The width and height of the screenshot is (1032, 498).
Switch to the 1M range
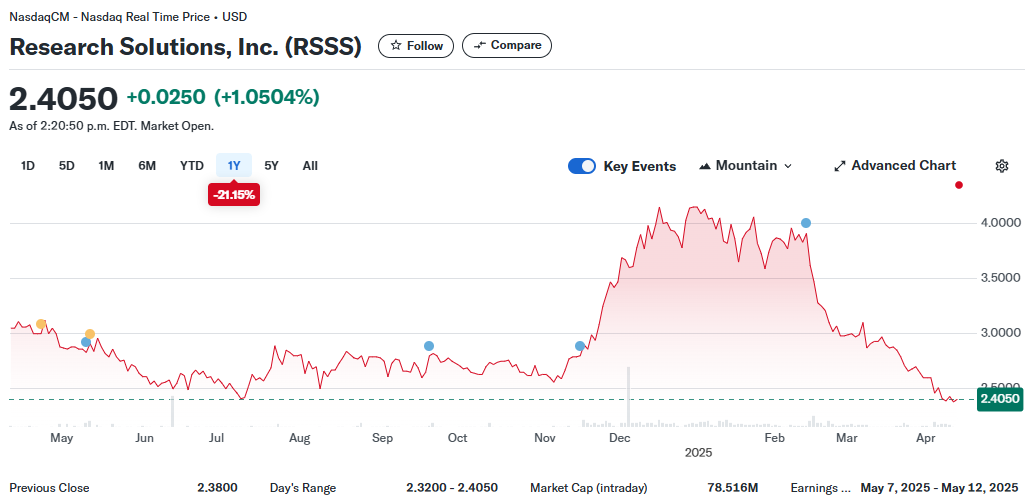pos(106,166)
